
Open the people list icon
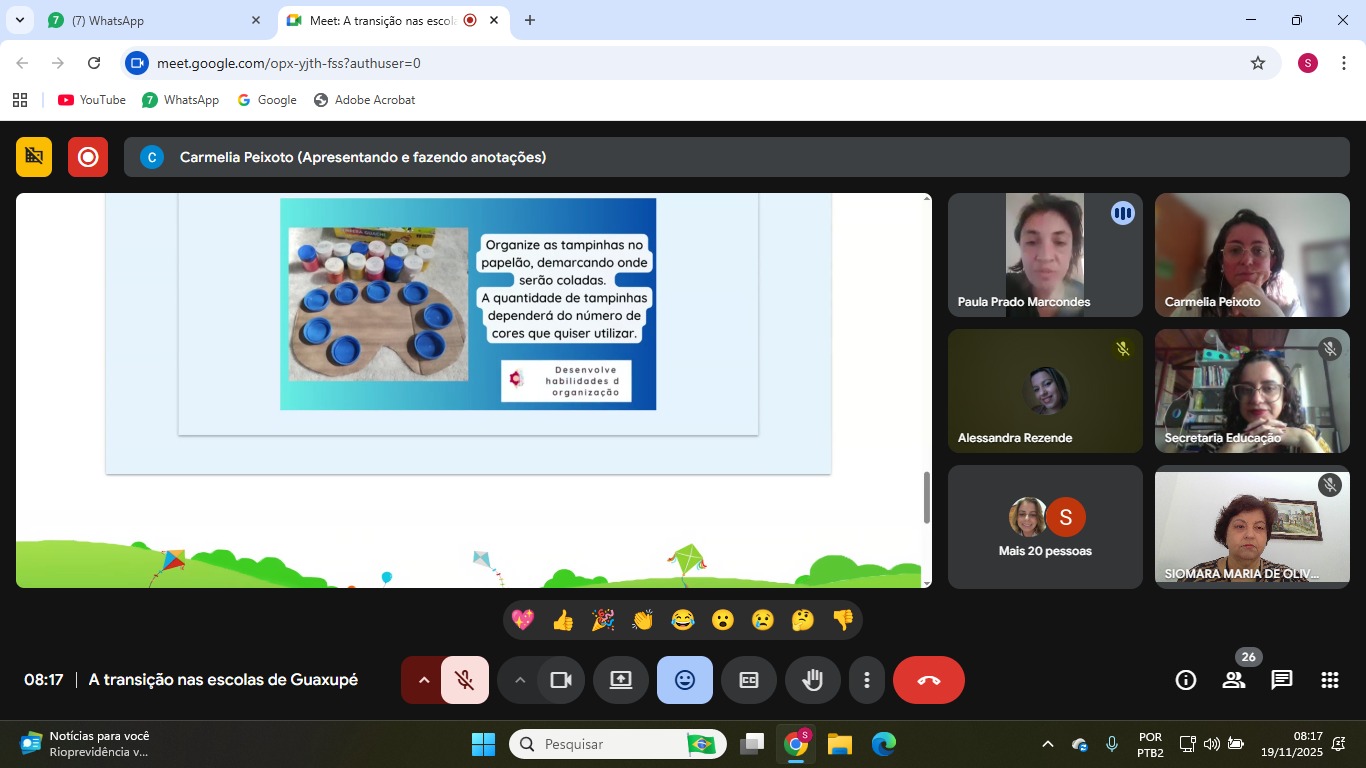(x=1233, y=680)
